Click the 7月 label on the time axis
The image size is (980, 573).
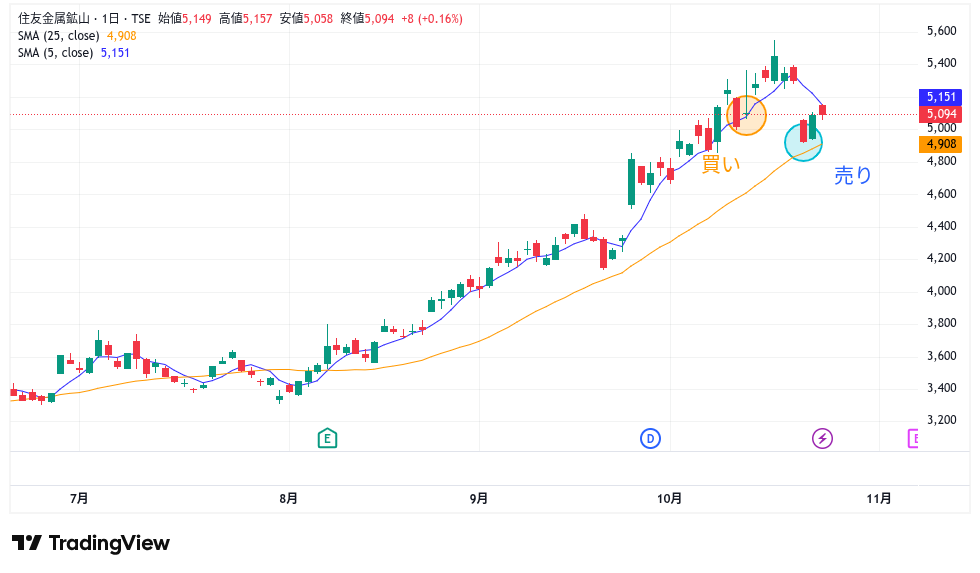click(x=79, y=498)
